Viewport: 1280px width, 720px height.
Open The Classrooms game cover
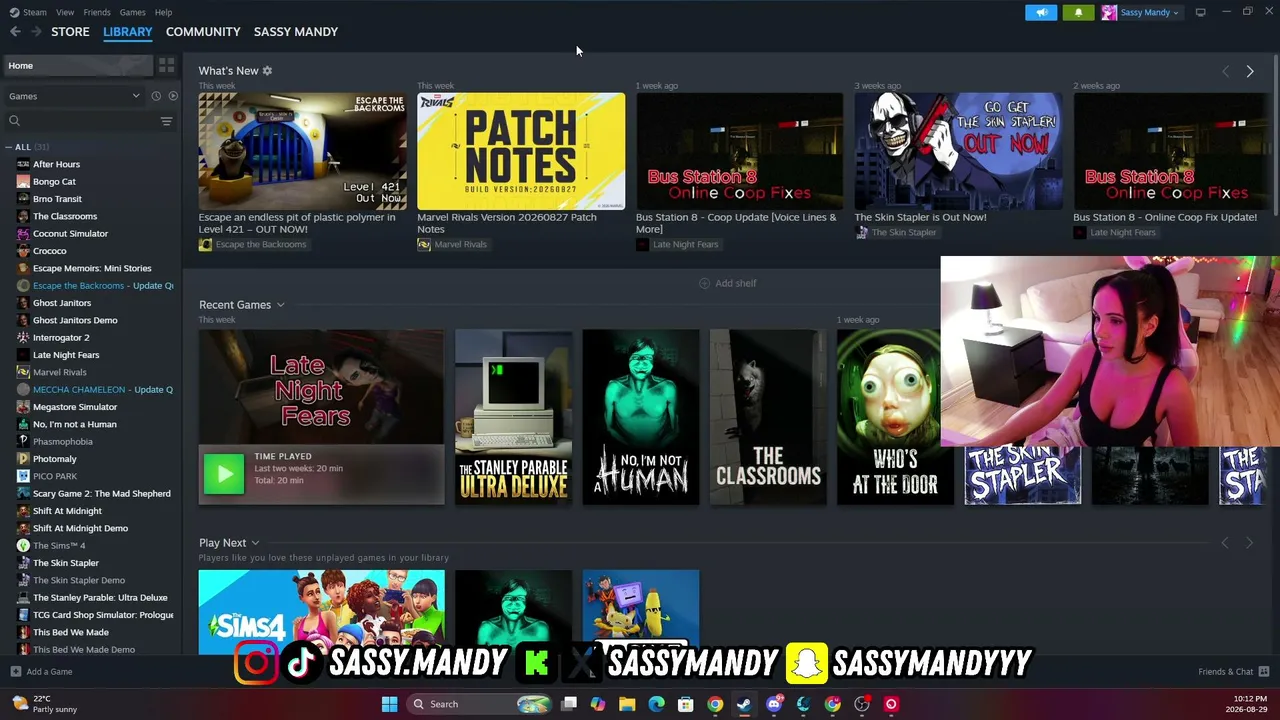(x=768, y=417)
